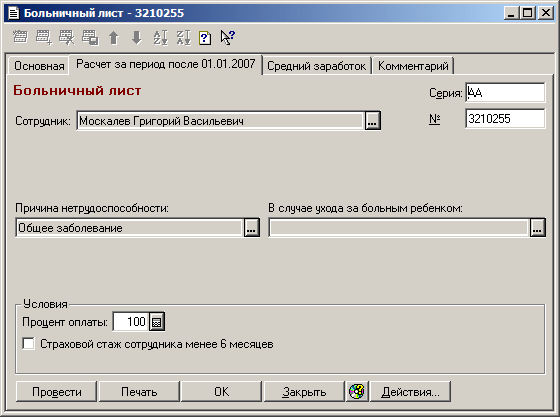Switch to the Основная tab

tap(39, 66)
